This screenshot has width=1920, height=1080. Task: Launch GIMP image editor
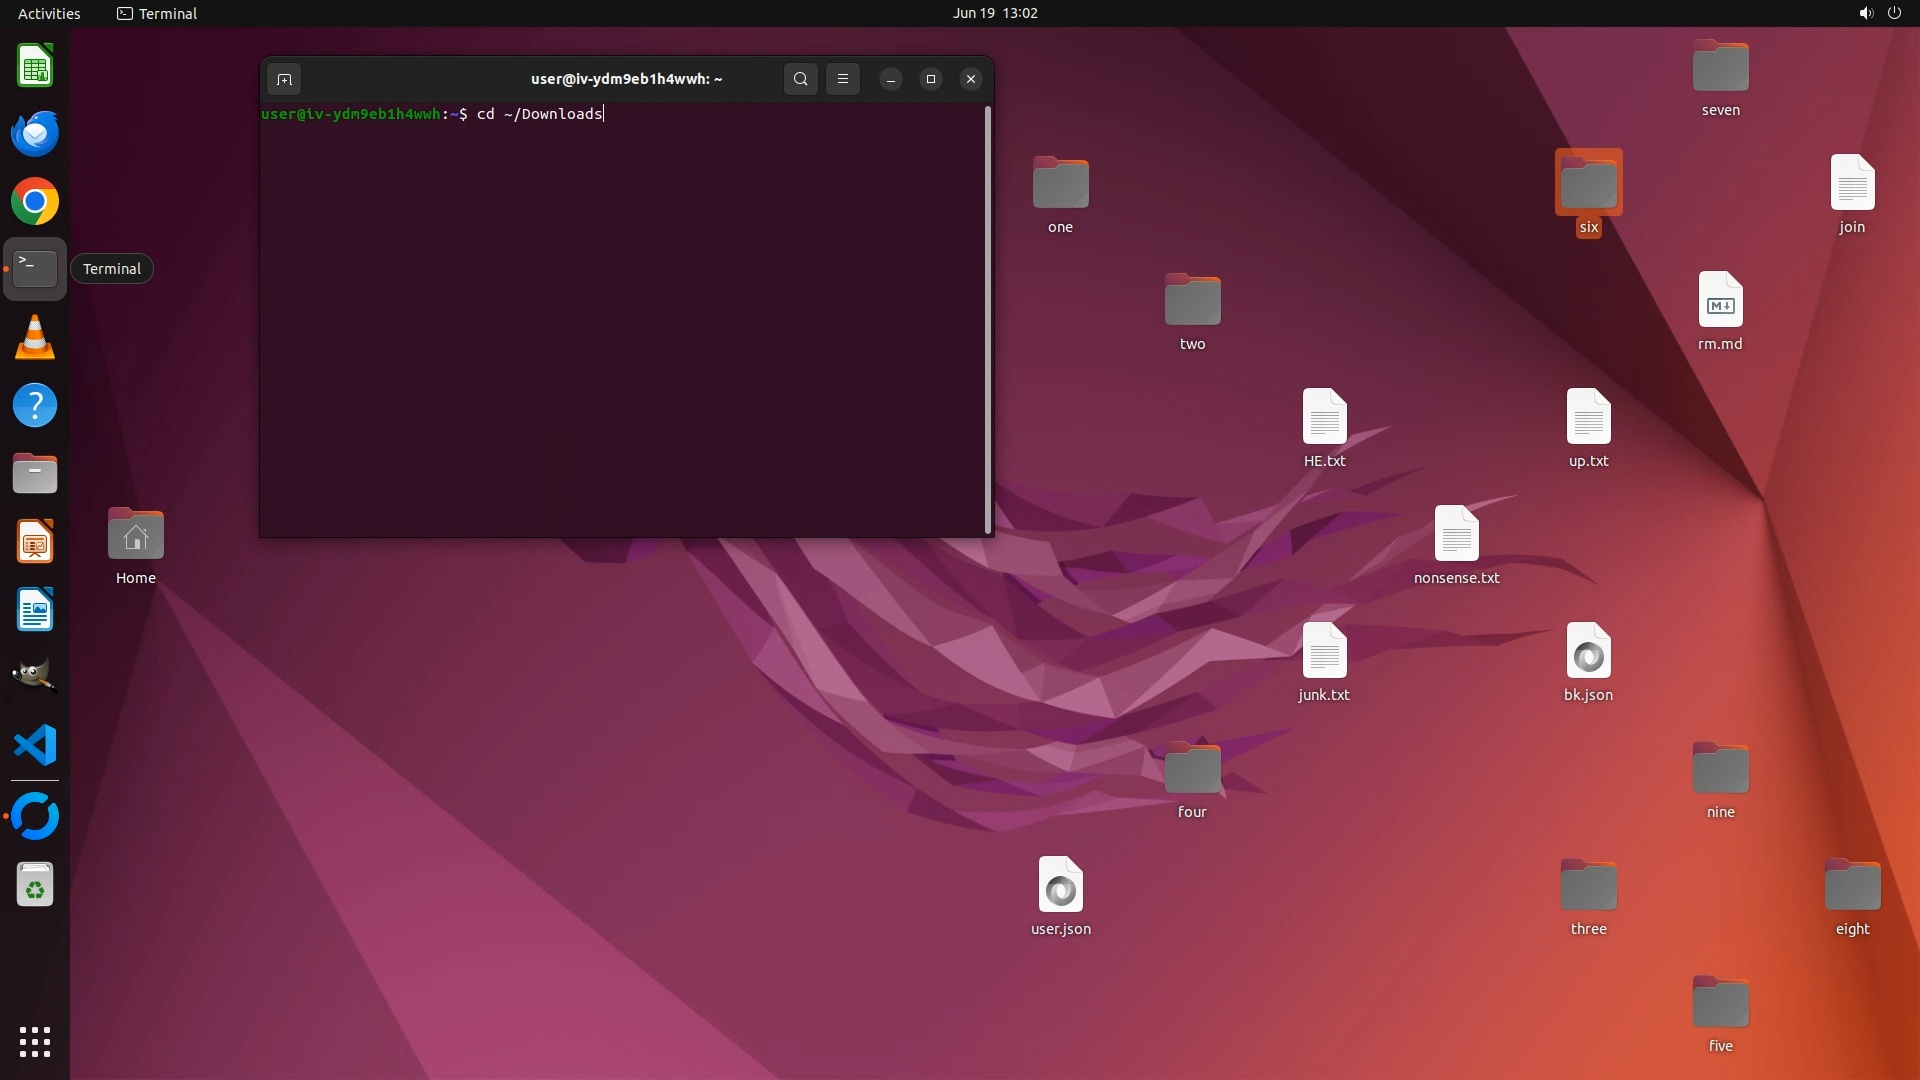[x=35, y=677]
